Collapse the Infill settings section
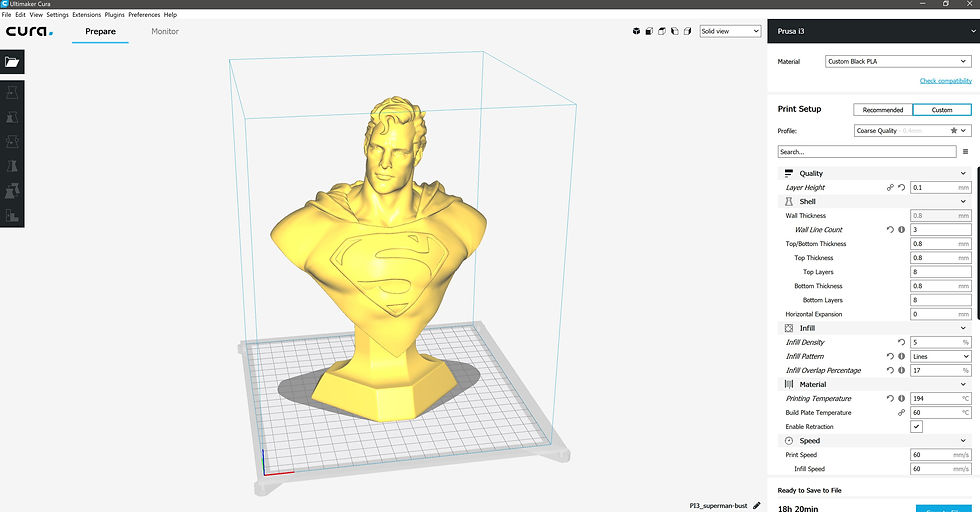This screenshot has height=512, width=980. pos(875,328)
